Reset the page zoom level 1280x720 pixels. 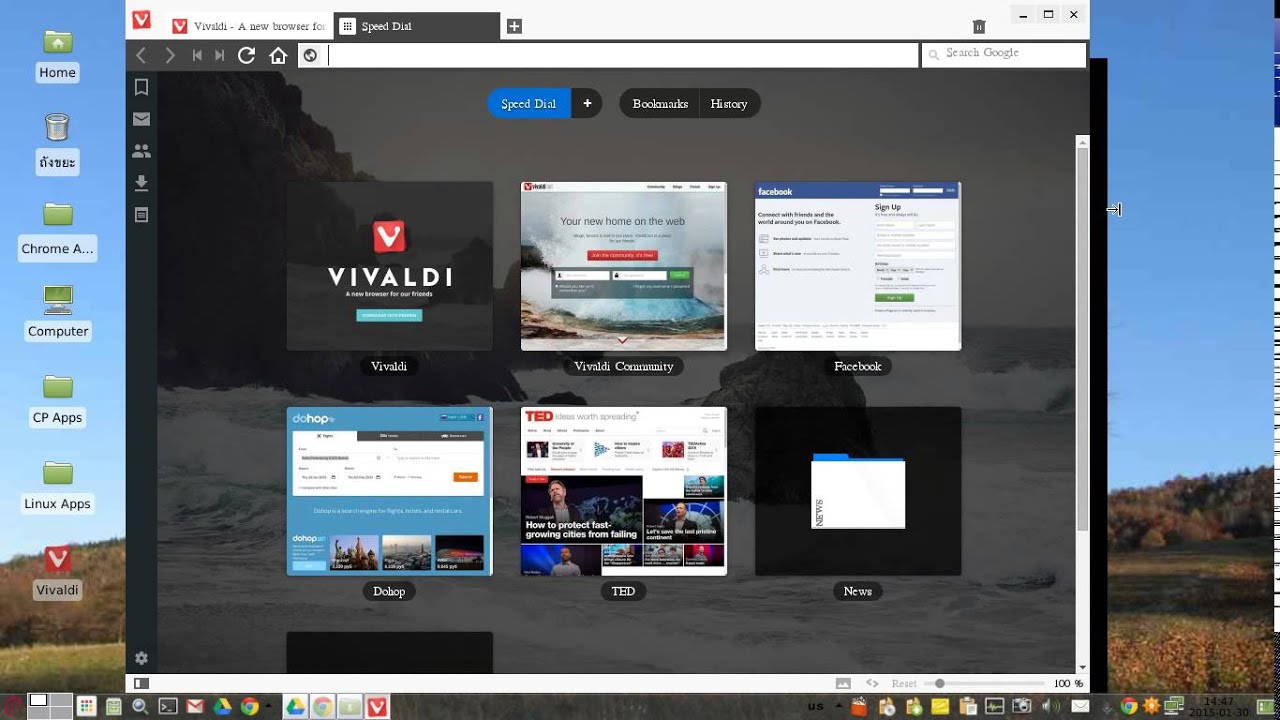pos(903,684)
